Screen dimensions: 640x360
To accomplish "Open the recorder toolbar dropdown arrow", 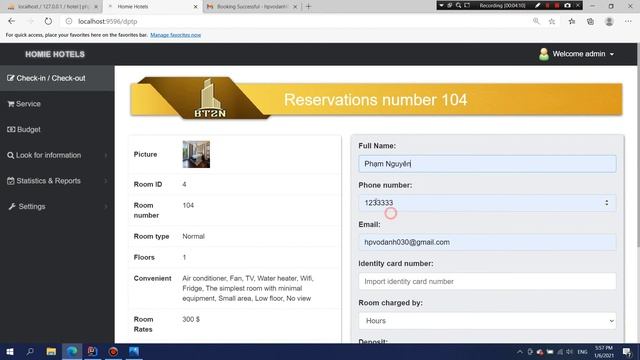I will pos(441,5).
